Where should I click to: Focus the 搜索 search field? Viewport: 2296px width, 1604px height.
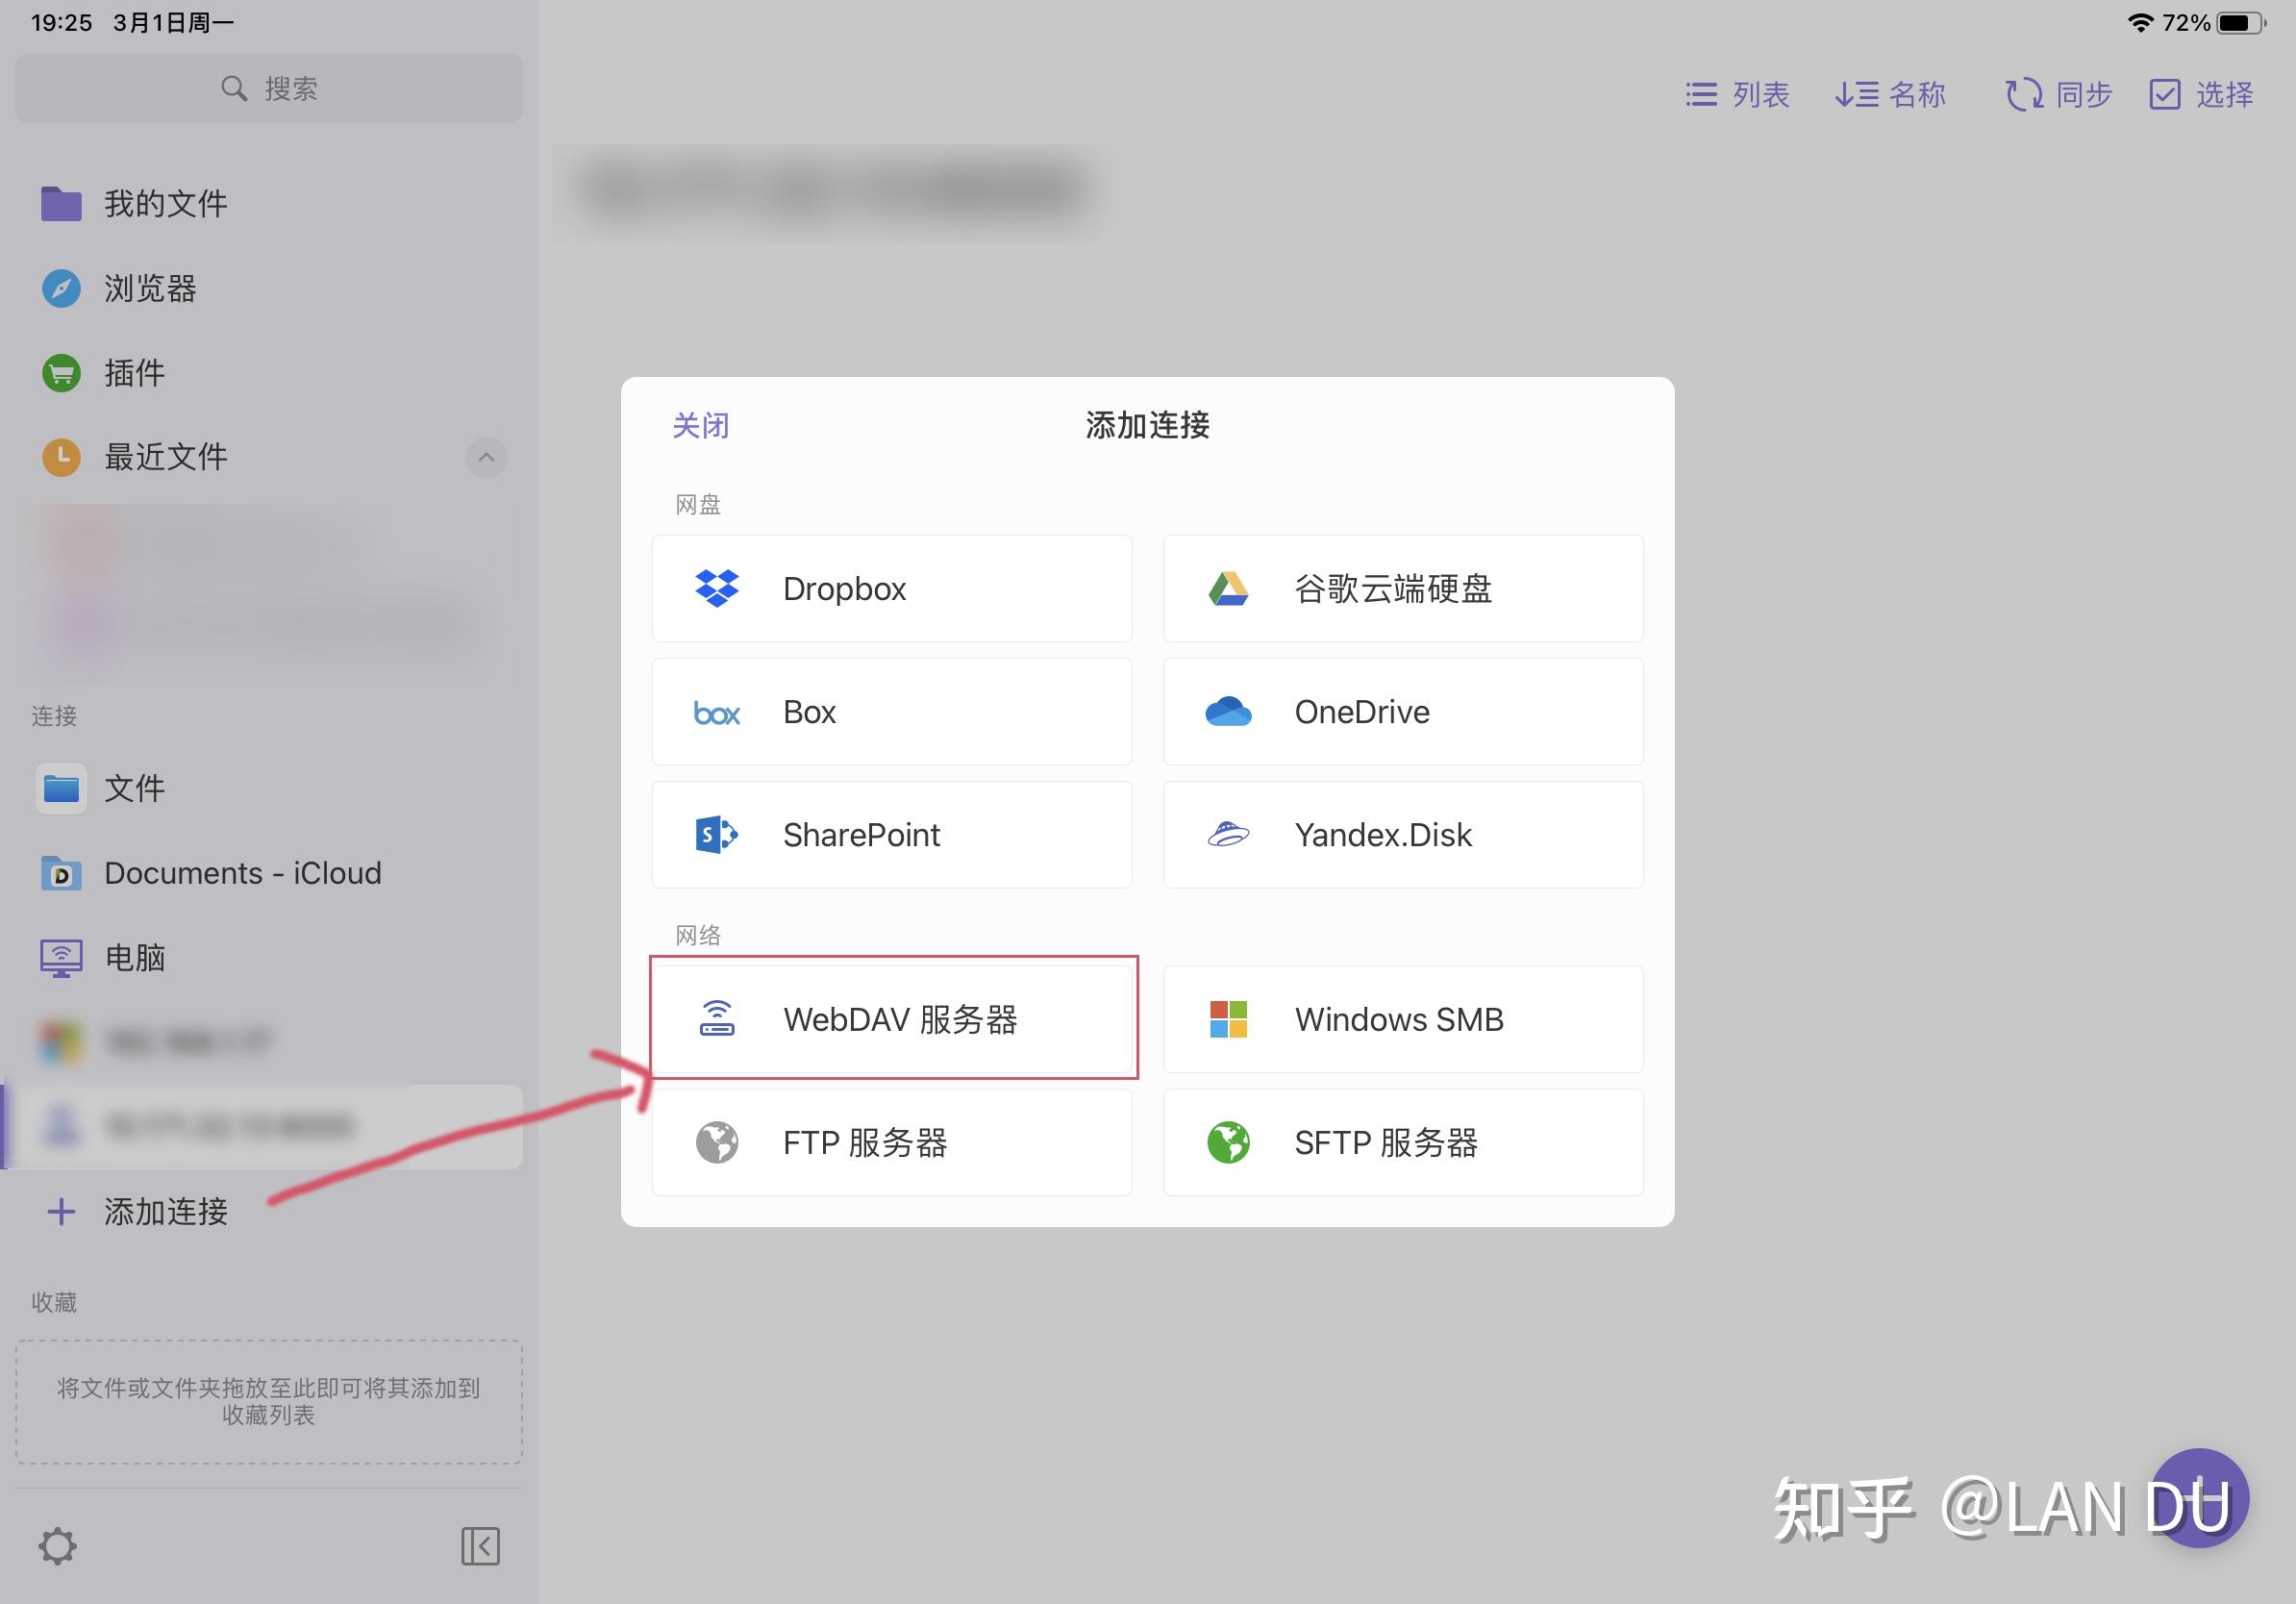click(x=269, y=89)
